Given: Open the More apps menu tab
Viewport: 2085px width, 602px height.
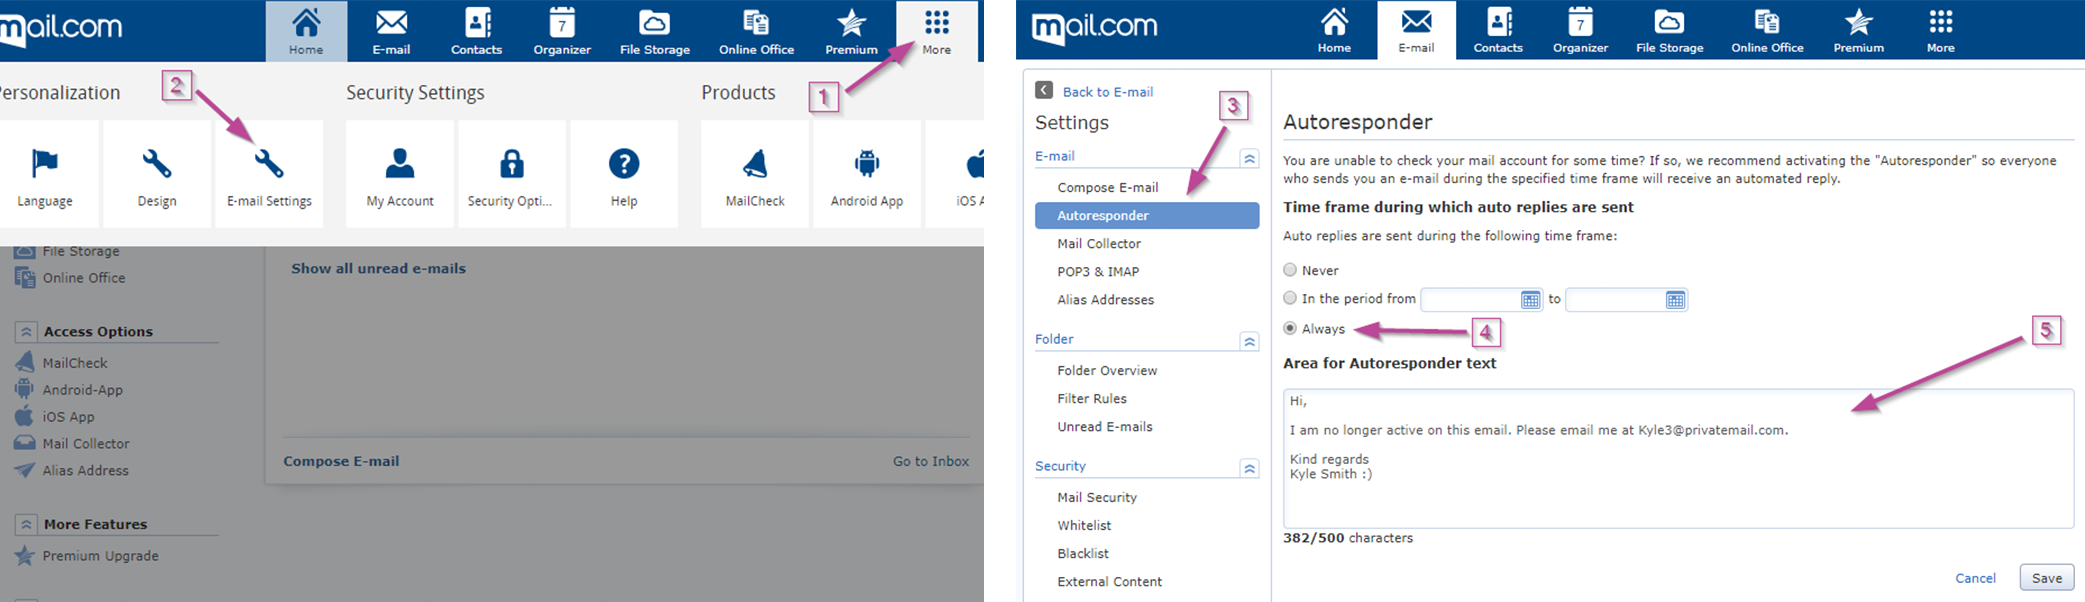Looking at the screenshot, I should [x=936, y=30].
